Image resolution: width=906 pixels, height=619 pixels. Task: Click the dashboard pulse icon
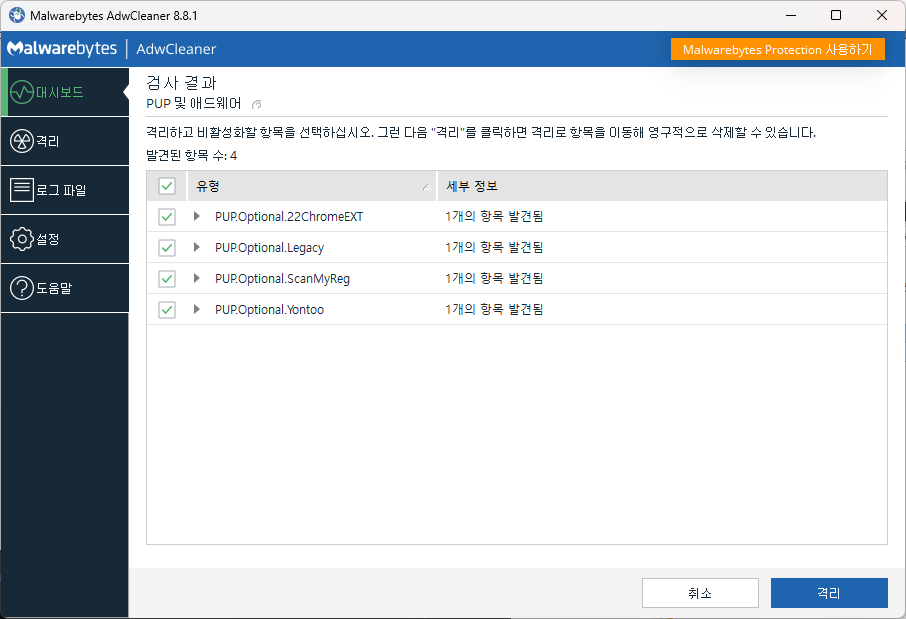point(22,92)
